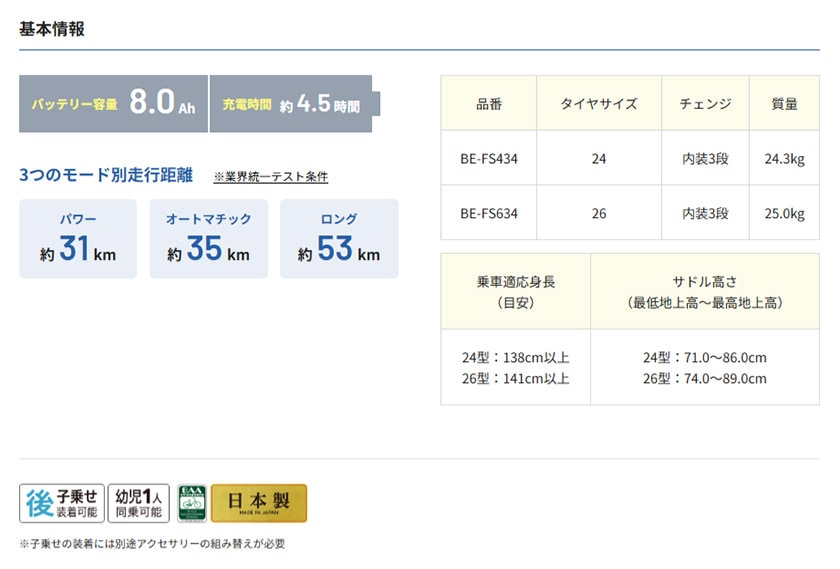Click the green BAA bicycle mark icon
Screen dimensions: 840x569
tap(192, 503)
